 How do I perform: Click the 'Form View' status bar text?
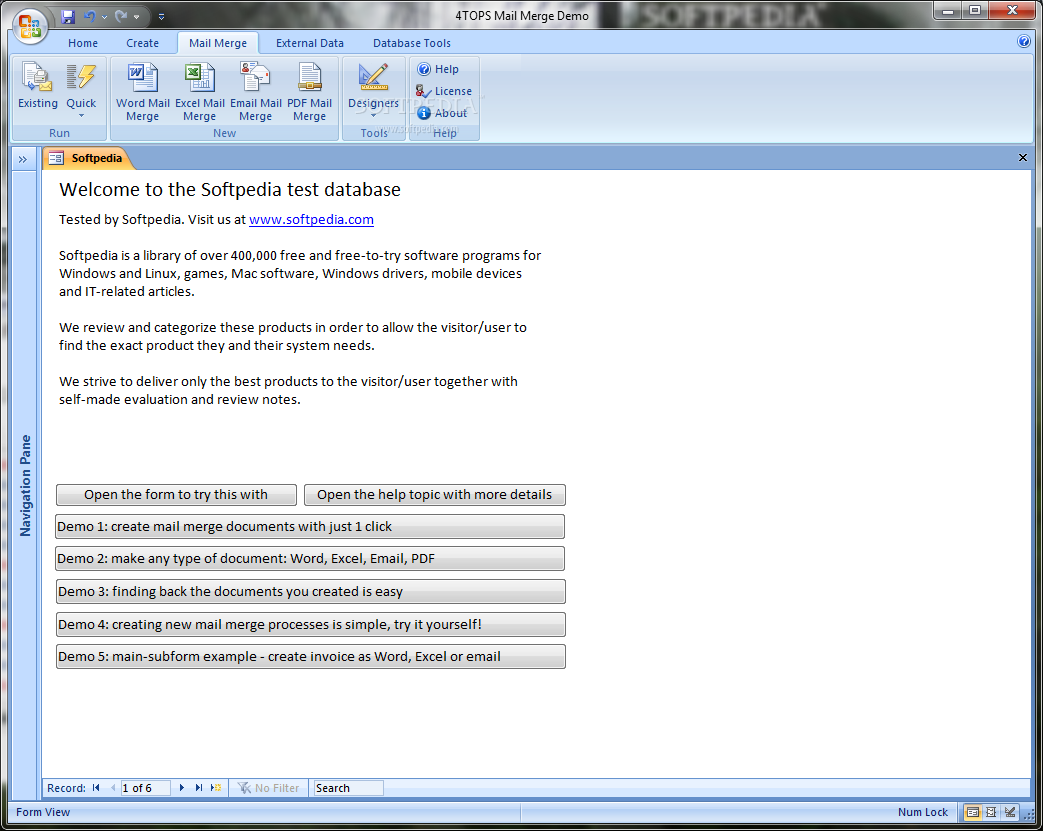43,812
